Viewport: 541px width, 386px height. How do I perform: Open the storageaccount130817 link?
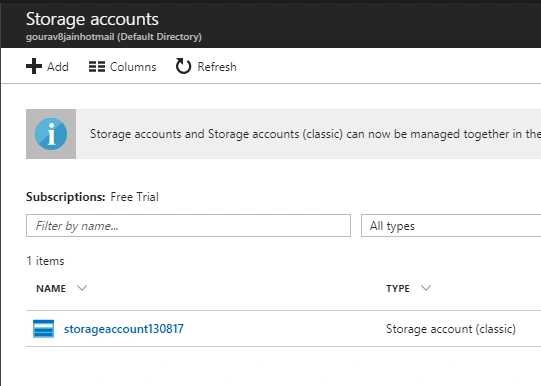tap(124, 329)
